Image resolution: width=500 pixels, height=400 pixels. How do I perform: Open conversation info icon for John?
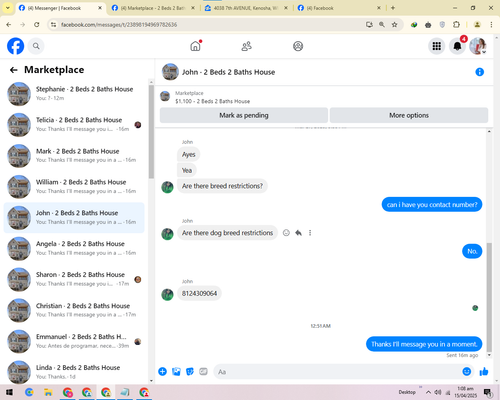tap(479, 72)
